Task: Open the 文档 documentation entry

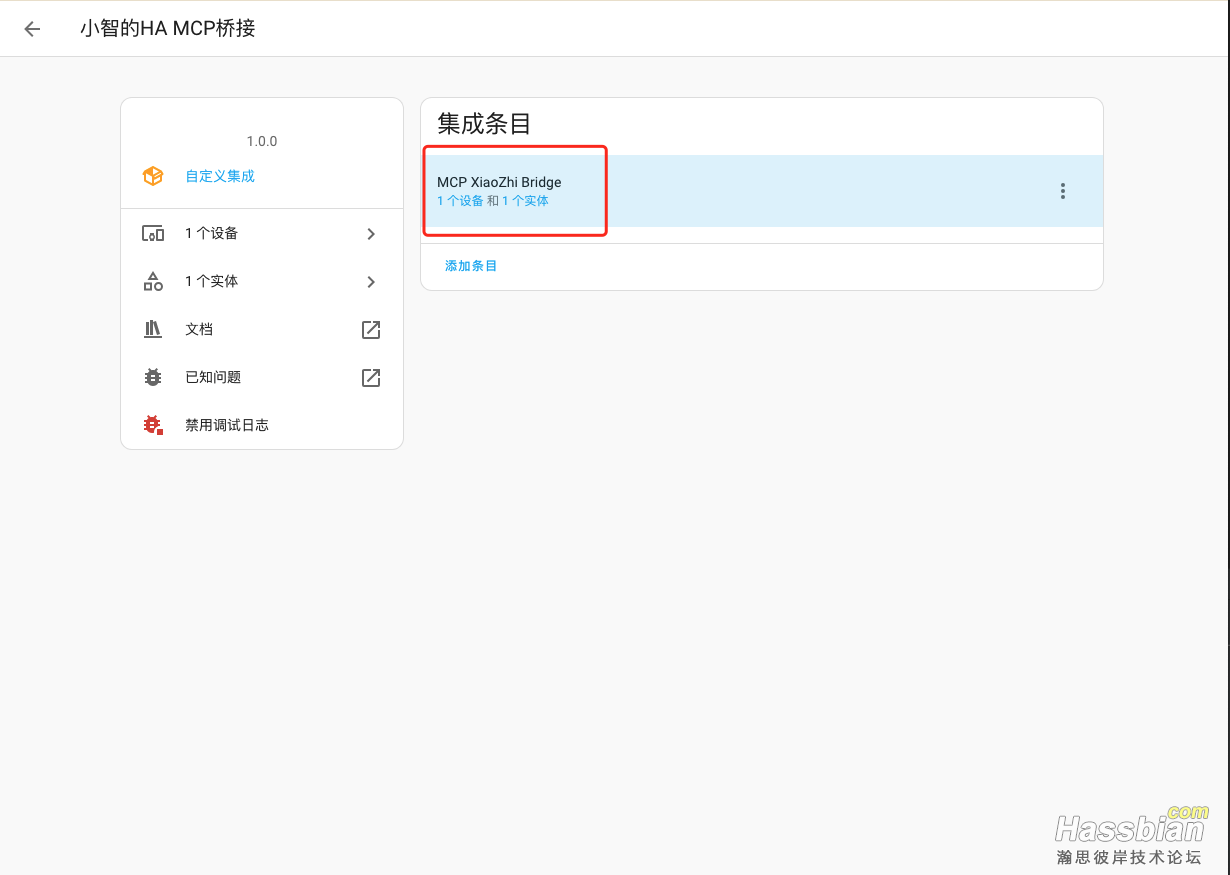Action: [199, 329]
